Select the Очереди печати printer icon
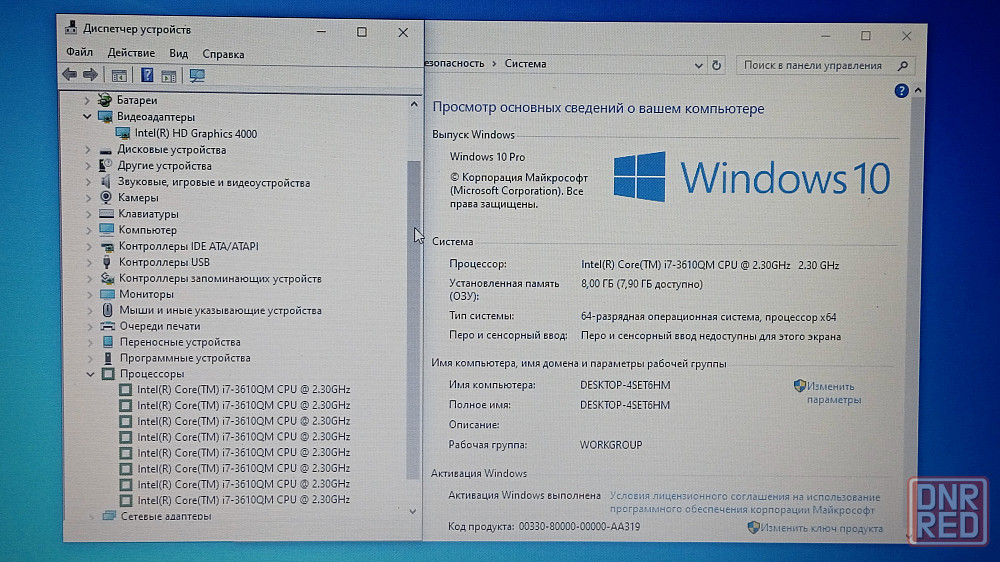The width and height of the screenshot is (1000, 562). tap(108, 326)
